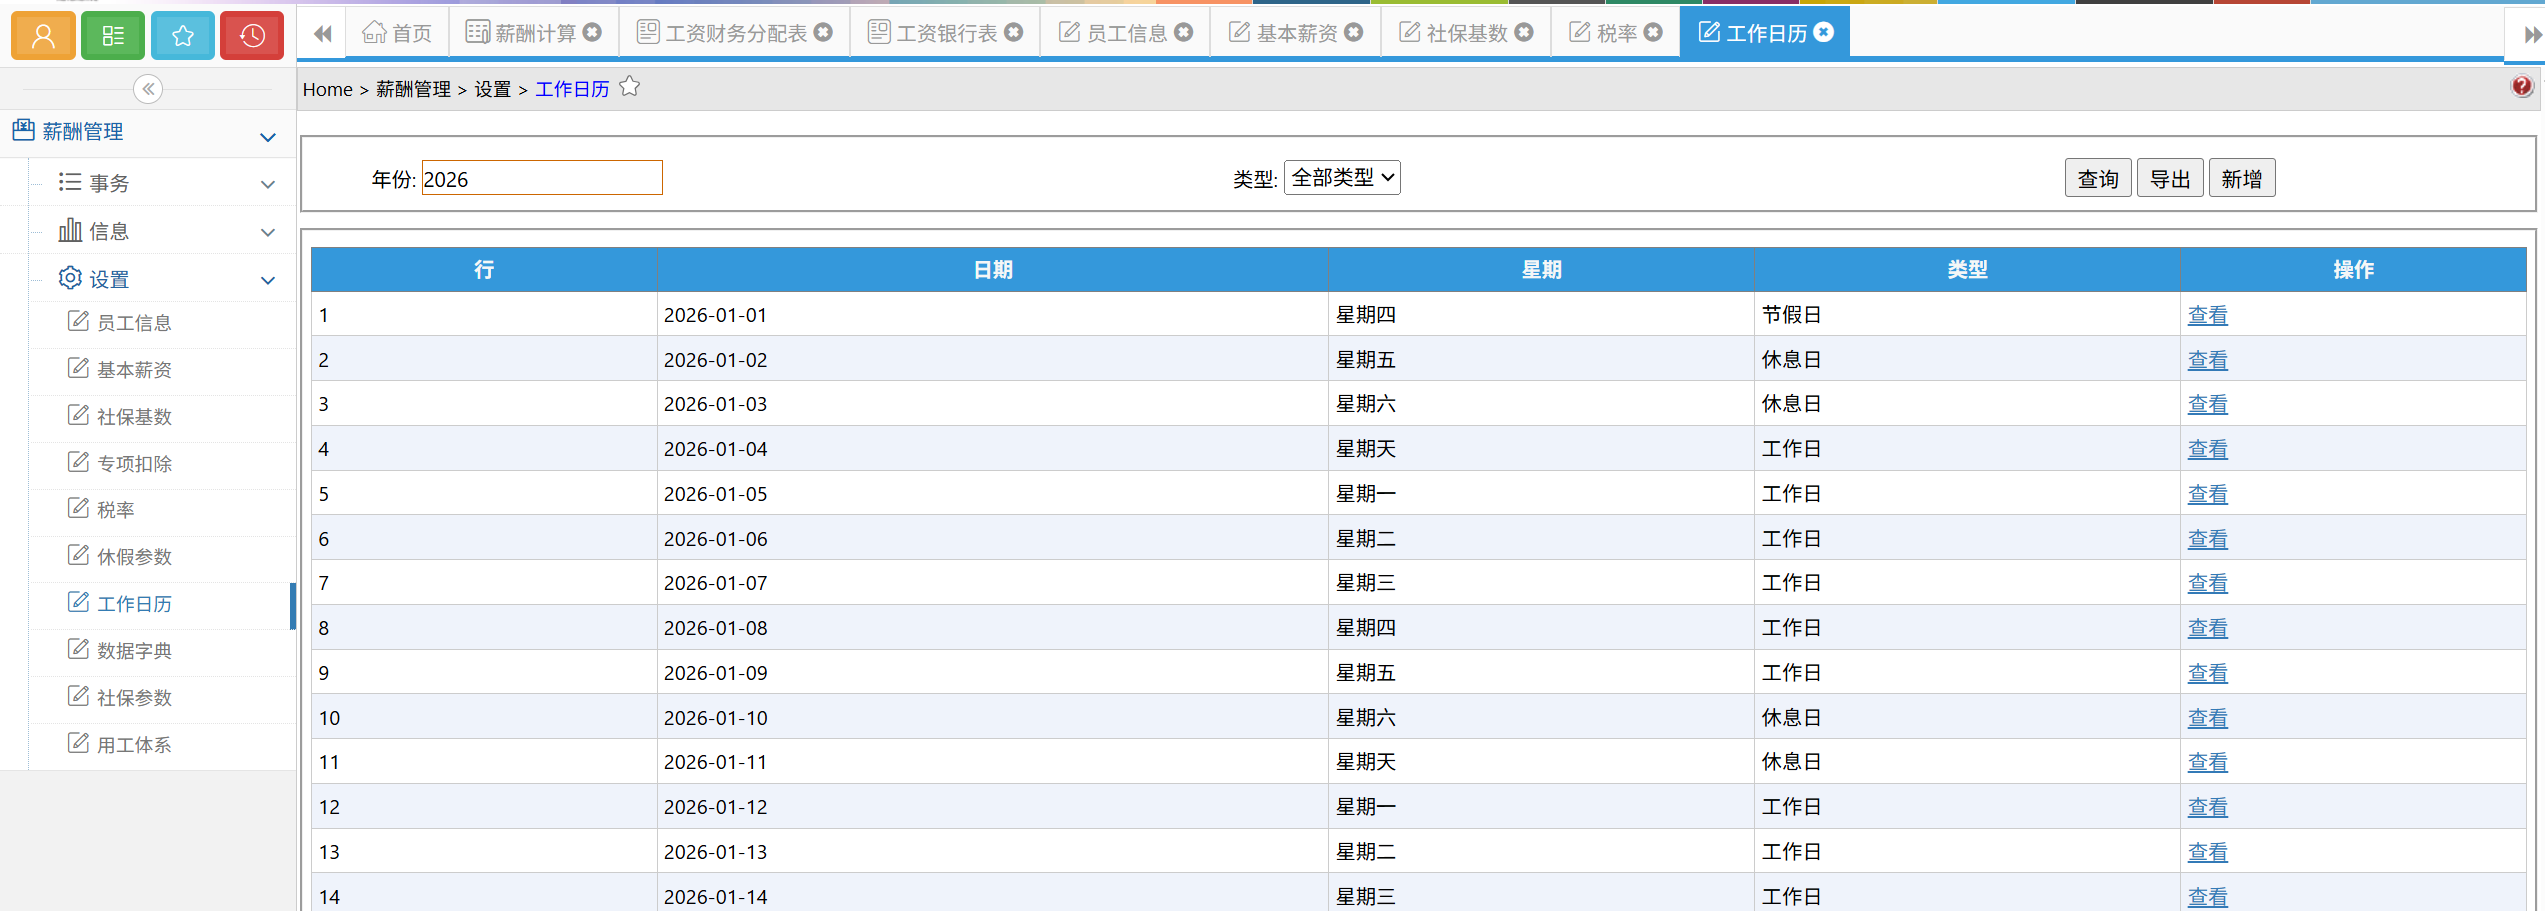Close the 基本薪资 tab
This screenshot has height=911, width=2545.
[x=1353, y=32]
